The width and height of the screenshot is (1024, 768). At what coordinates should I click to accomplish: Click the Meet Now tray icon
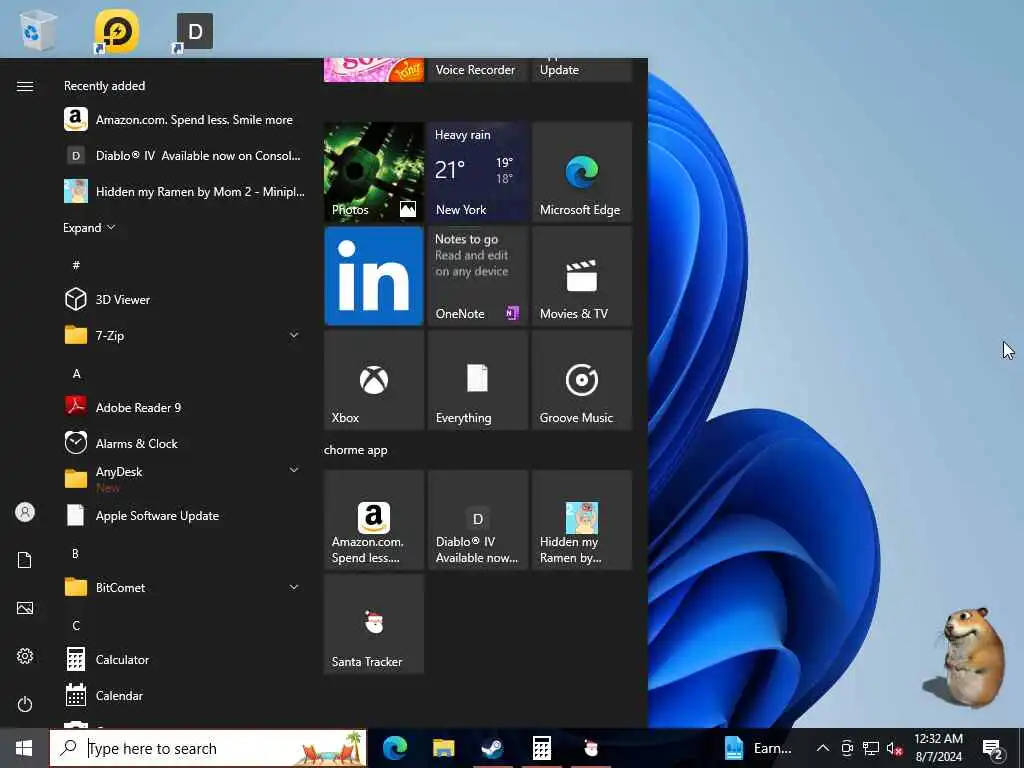coord(847,748)
